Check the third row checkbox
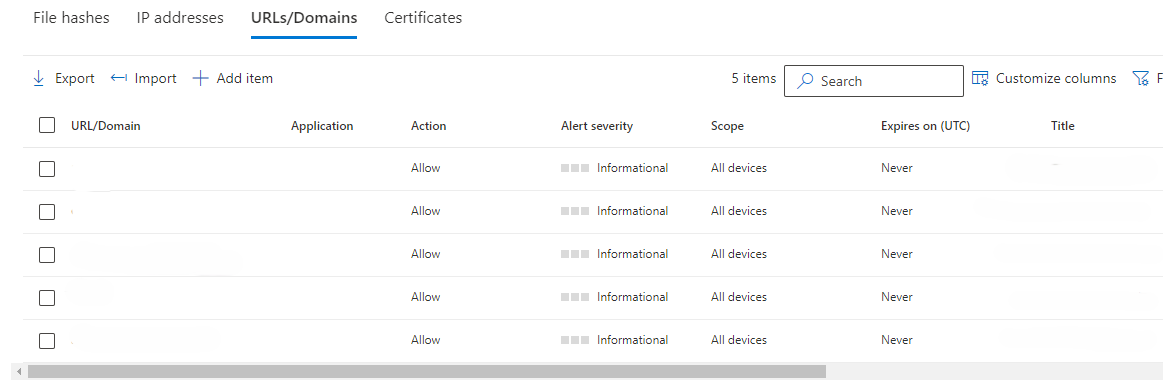 (x=47, y=255)
